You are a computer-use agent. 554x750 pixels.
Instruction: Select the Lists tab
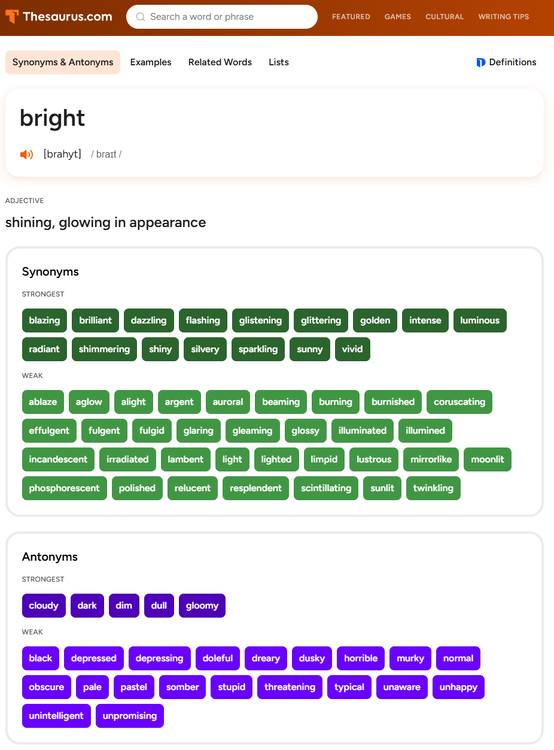(x=278, y=62)
